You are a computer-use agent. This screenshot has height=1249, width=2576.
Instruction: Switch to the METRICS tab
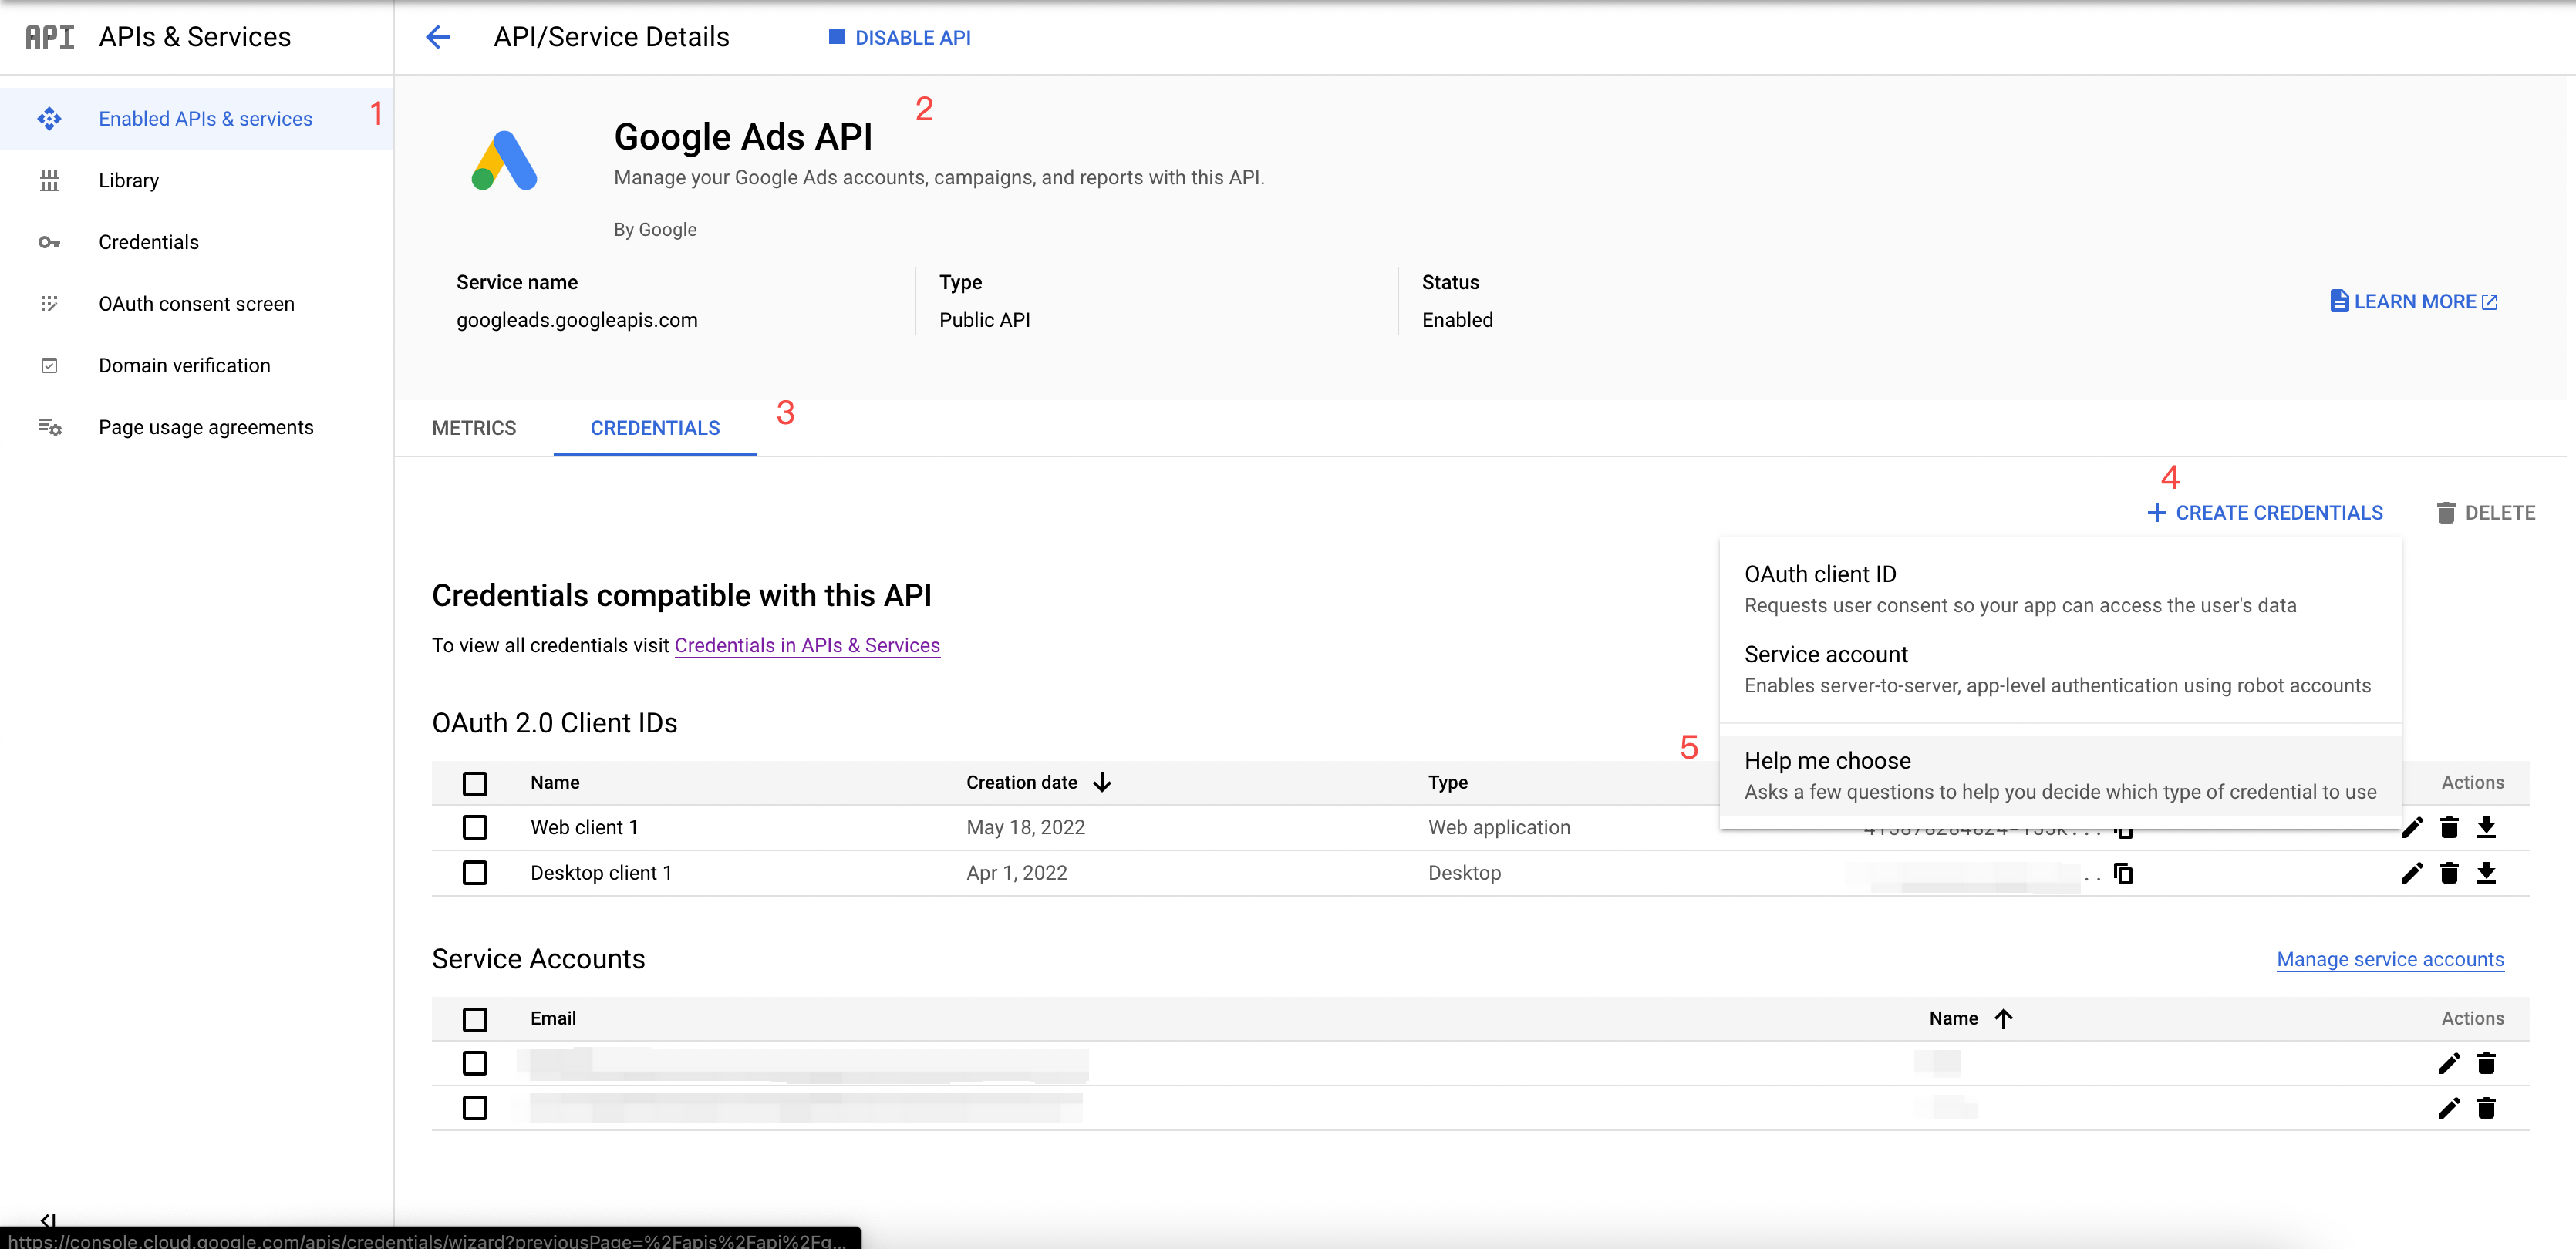click(x=474, y=428)
